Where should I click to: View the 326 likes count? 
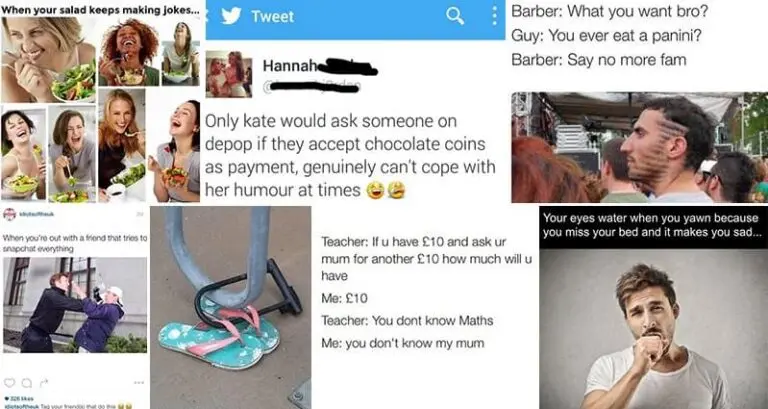tap(17, 399)
